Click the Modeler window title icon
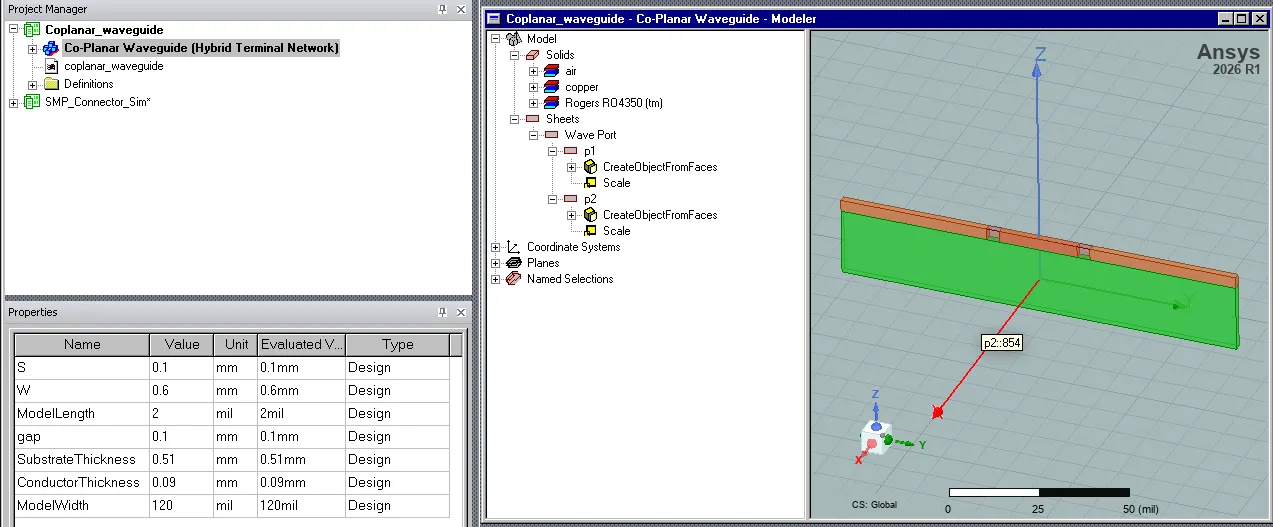Screen dimensions: 1273x527 click(494, 19)
